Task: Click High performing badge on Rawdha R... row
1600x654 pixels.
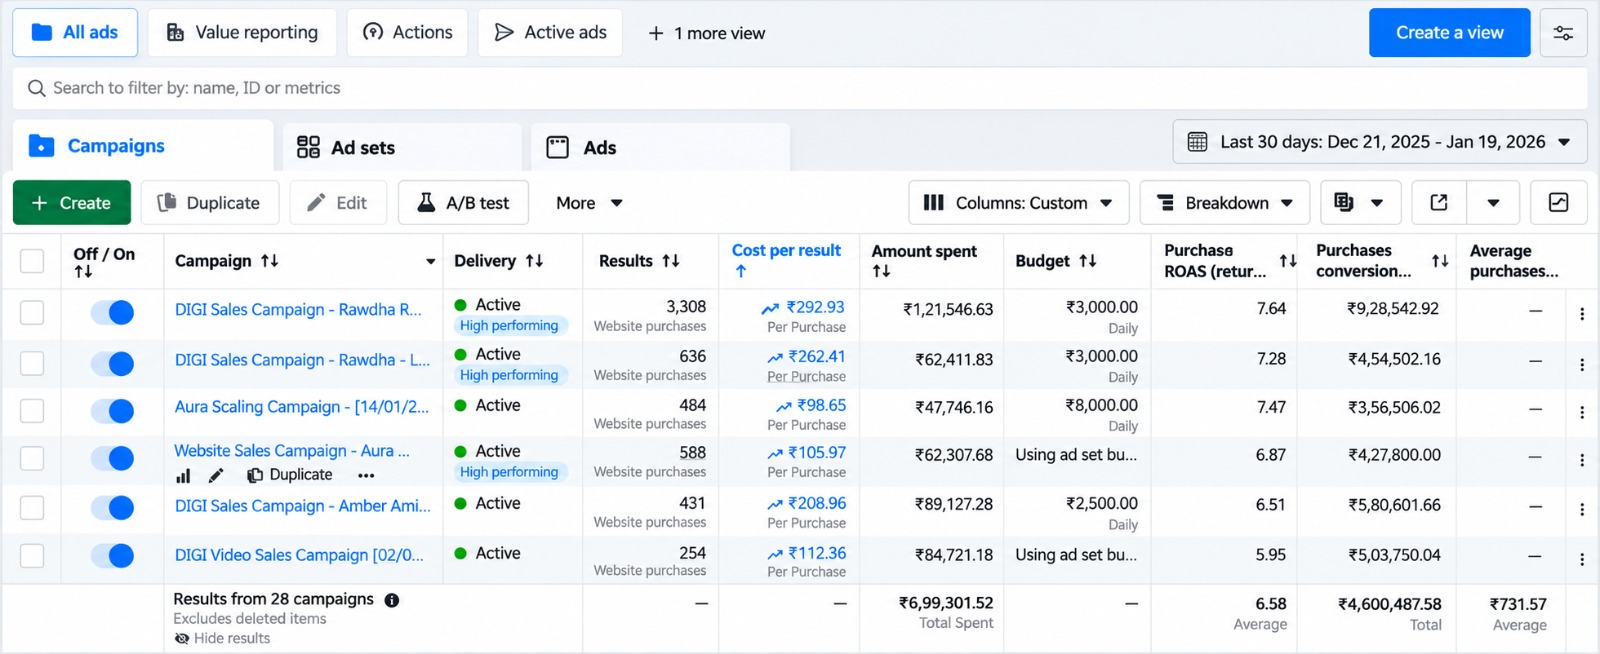Action: (x=510, y=326)
